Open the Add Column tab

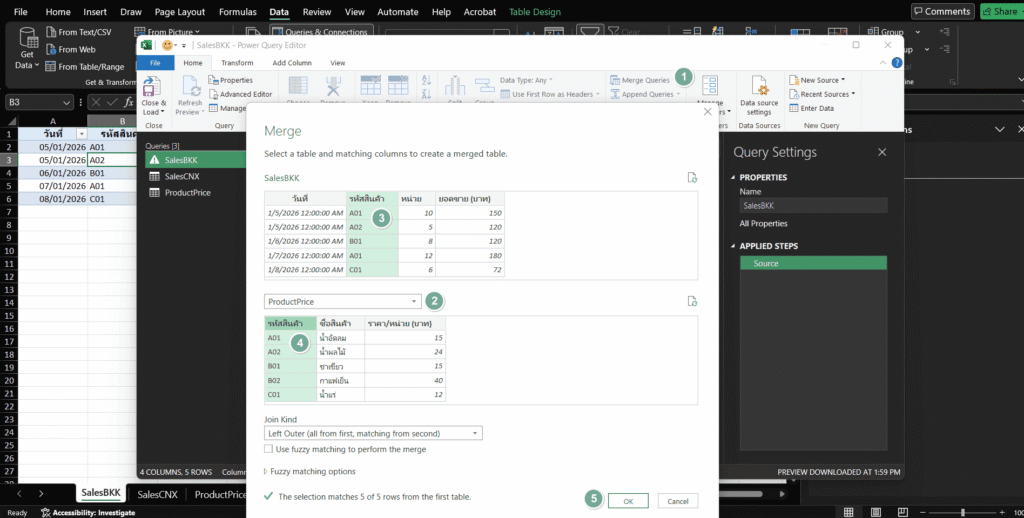tap(292, 63)
